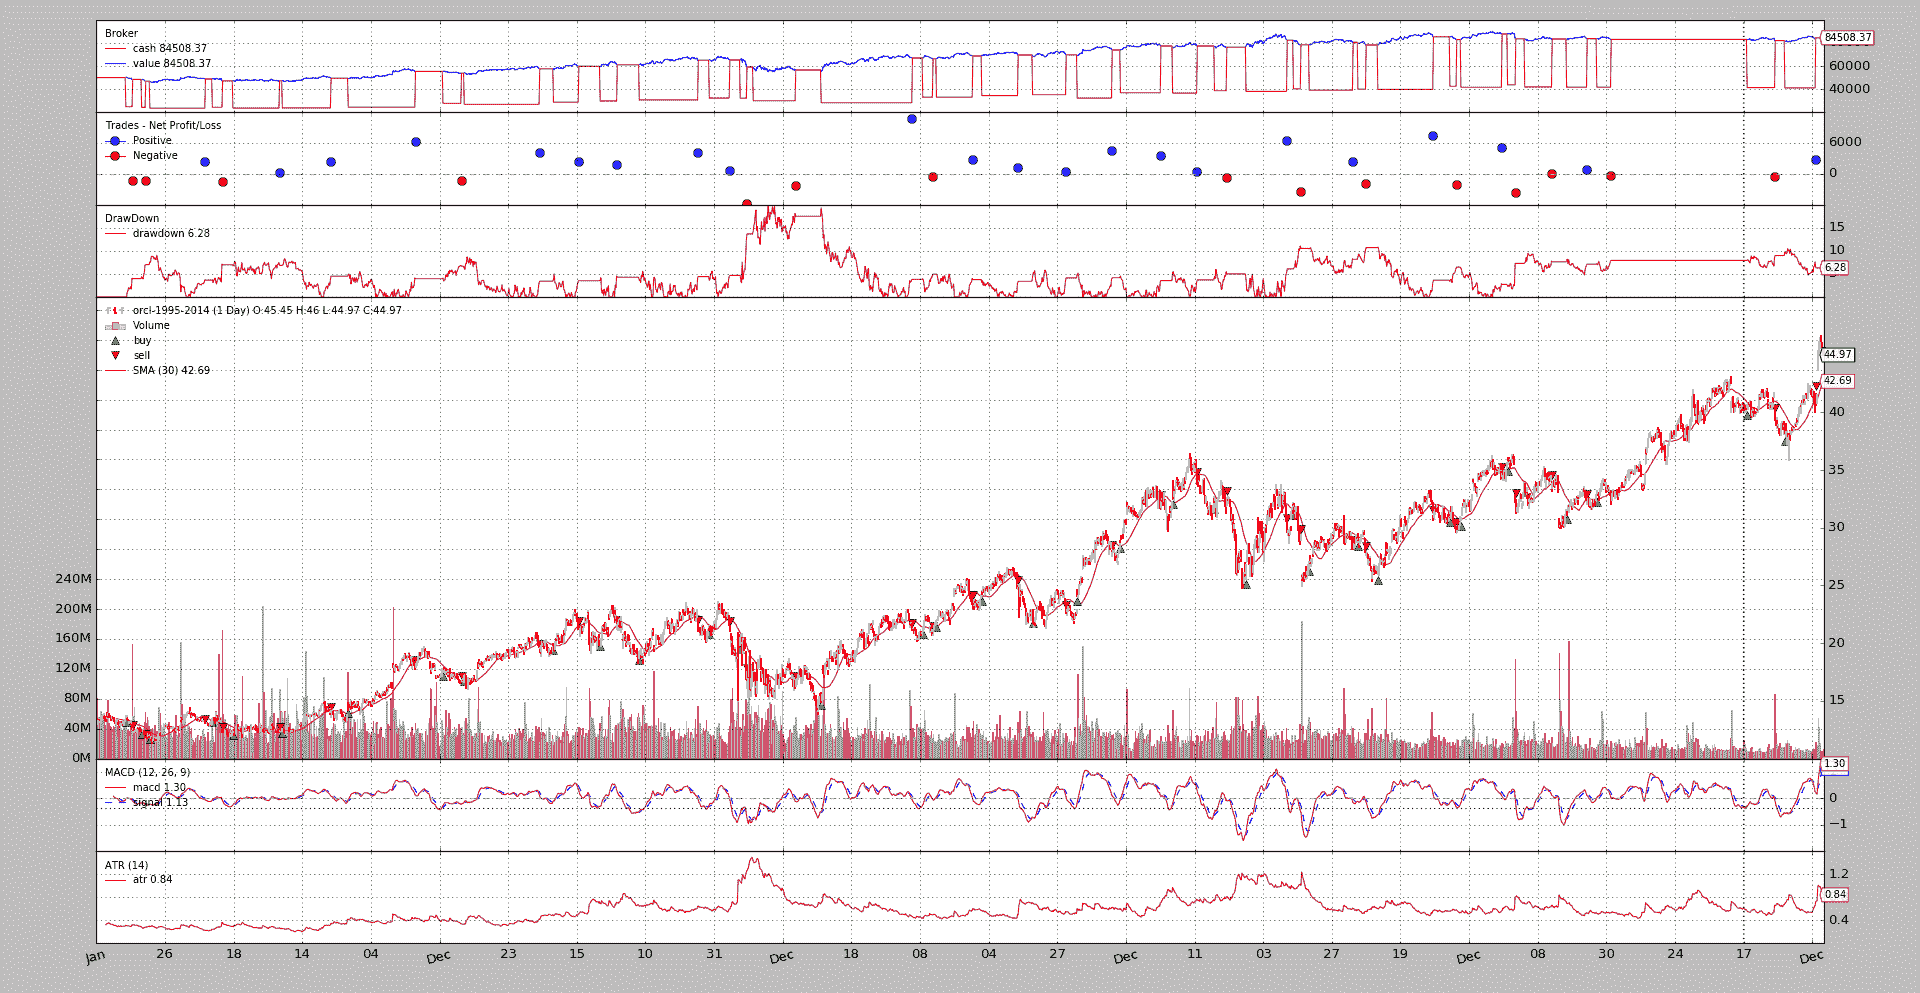1920x993 pixels.
Task: Click the 'atr 0.84' legend entry
Action: (152, 879)
